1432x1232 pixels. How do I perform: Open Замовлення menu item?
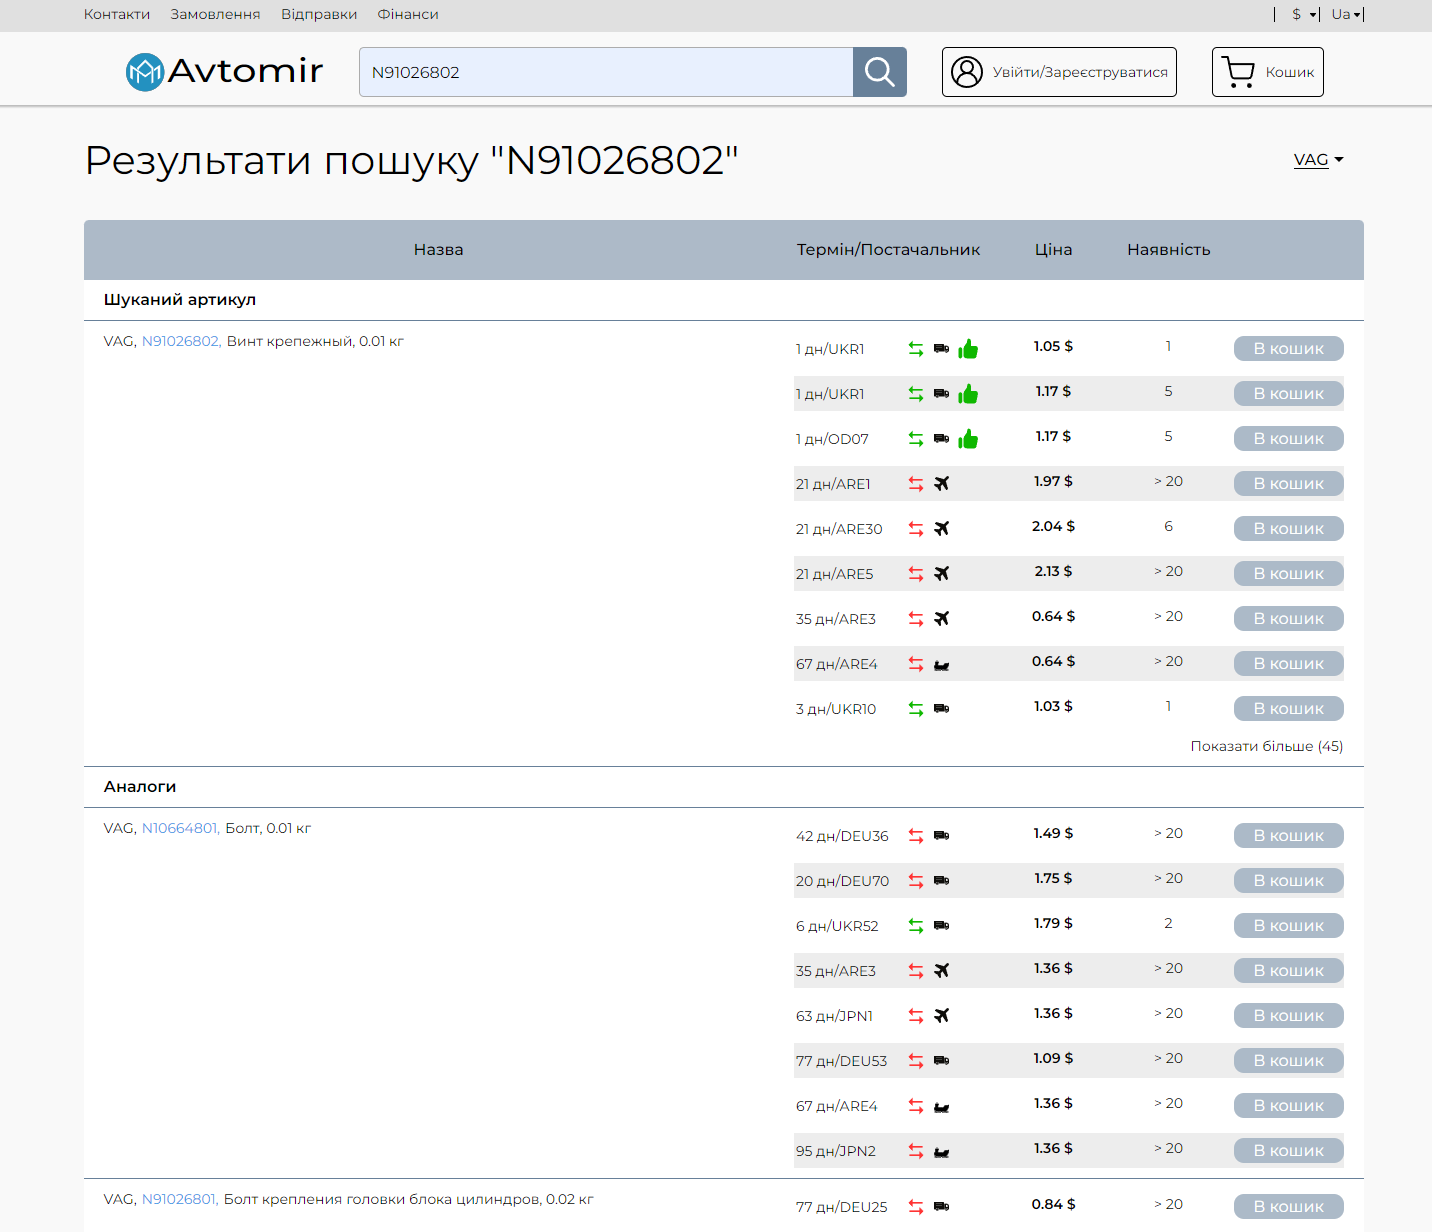click(x=215, y=14)
